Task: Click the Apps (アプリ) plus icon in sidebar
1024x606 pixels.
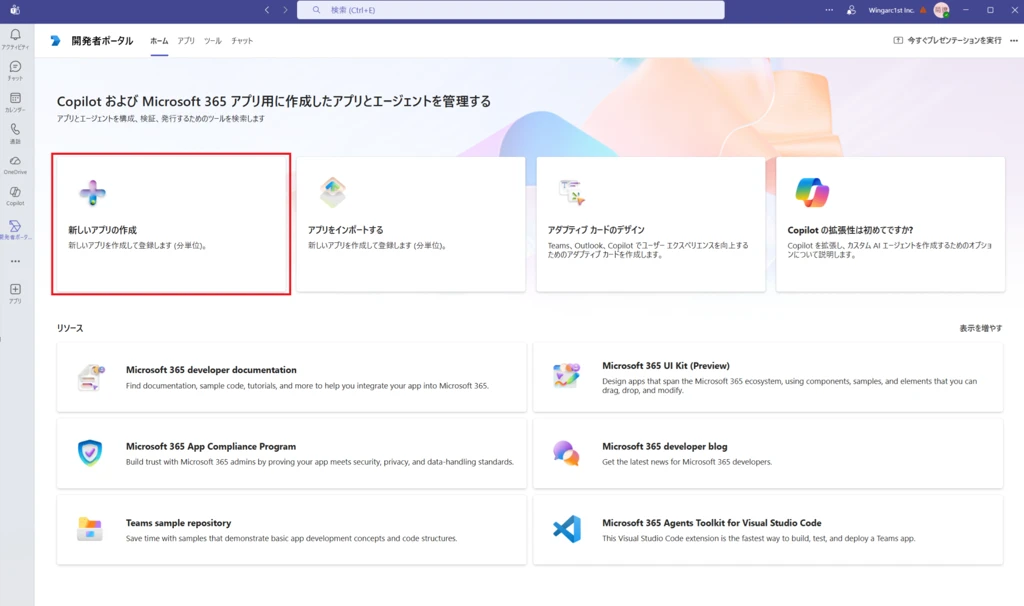Action: click(15, 293)
